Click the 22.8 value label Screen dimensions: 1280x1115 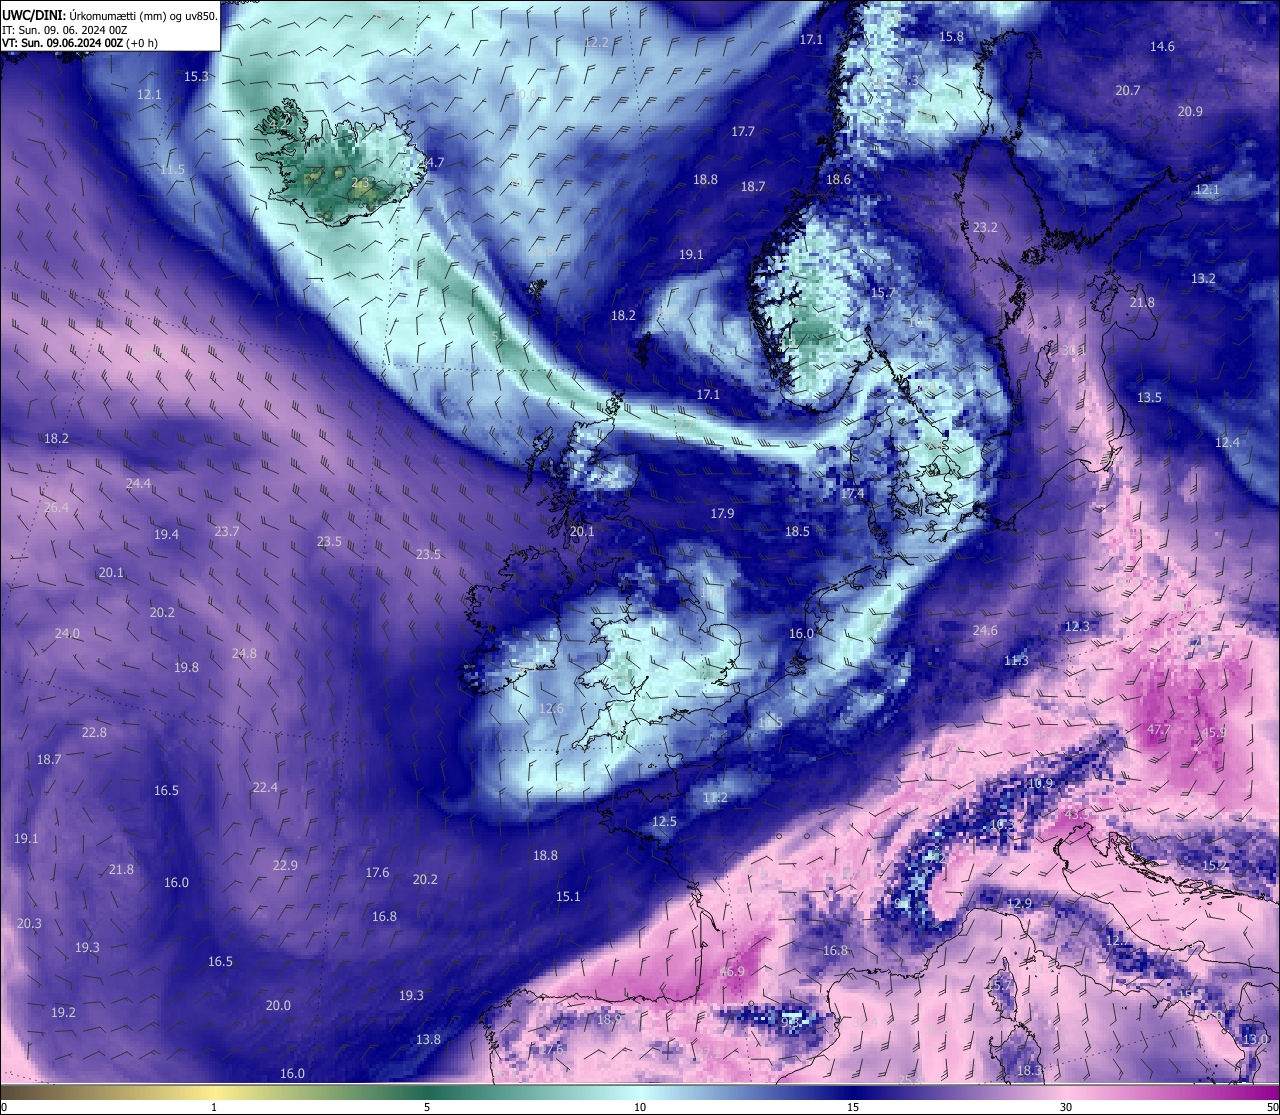tap(94, 732)
